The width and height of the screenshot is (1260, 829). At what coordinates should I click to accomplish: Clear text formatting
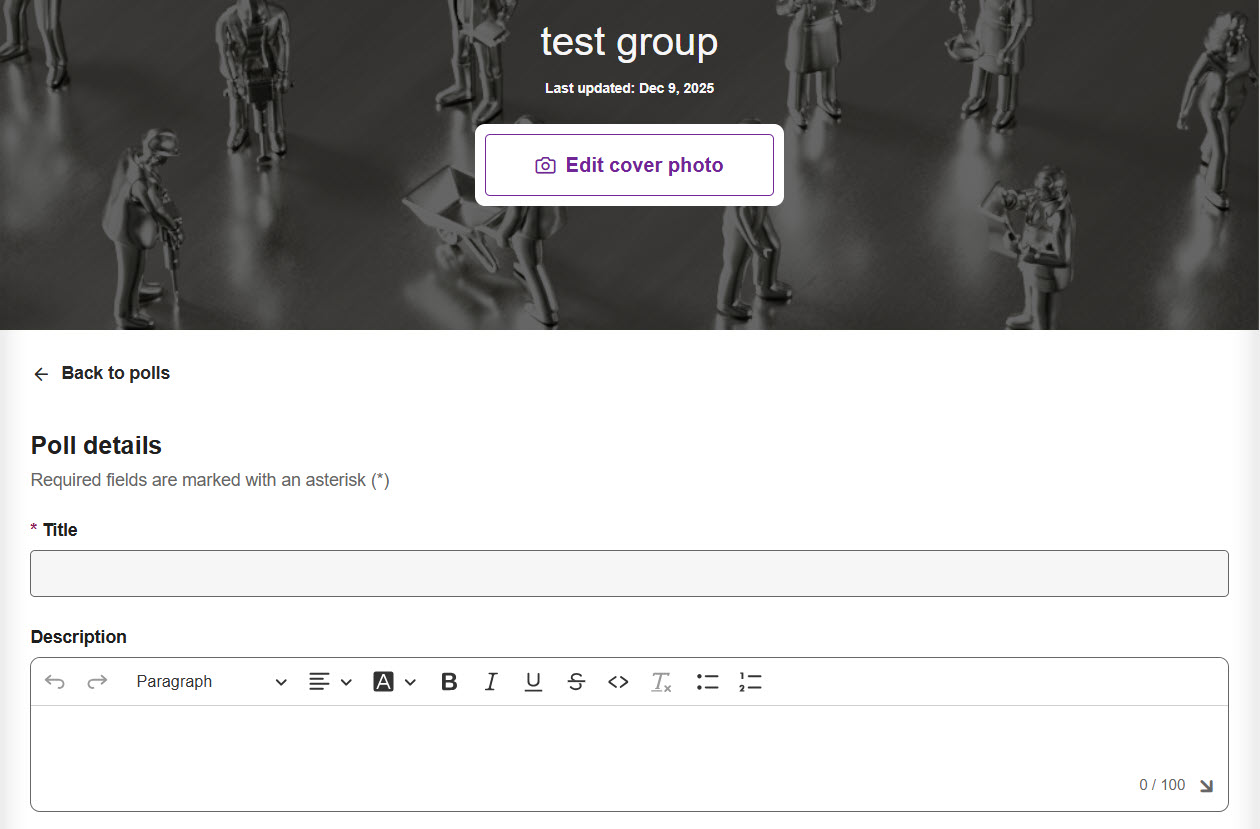[x=661, y=682]
